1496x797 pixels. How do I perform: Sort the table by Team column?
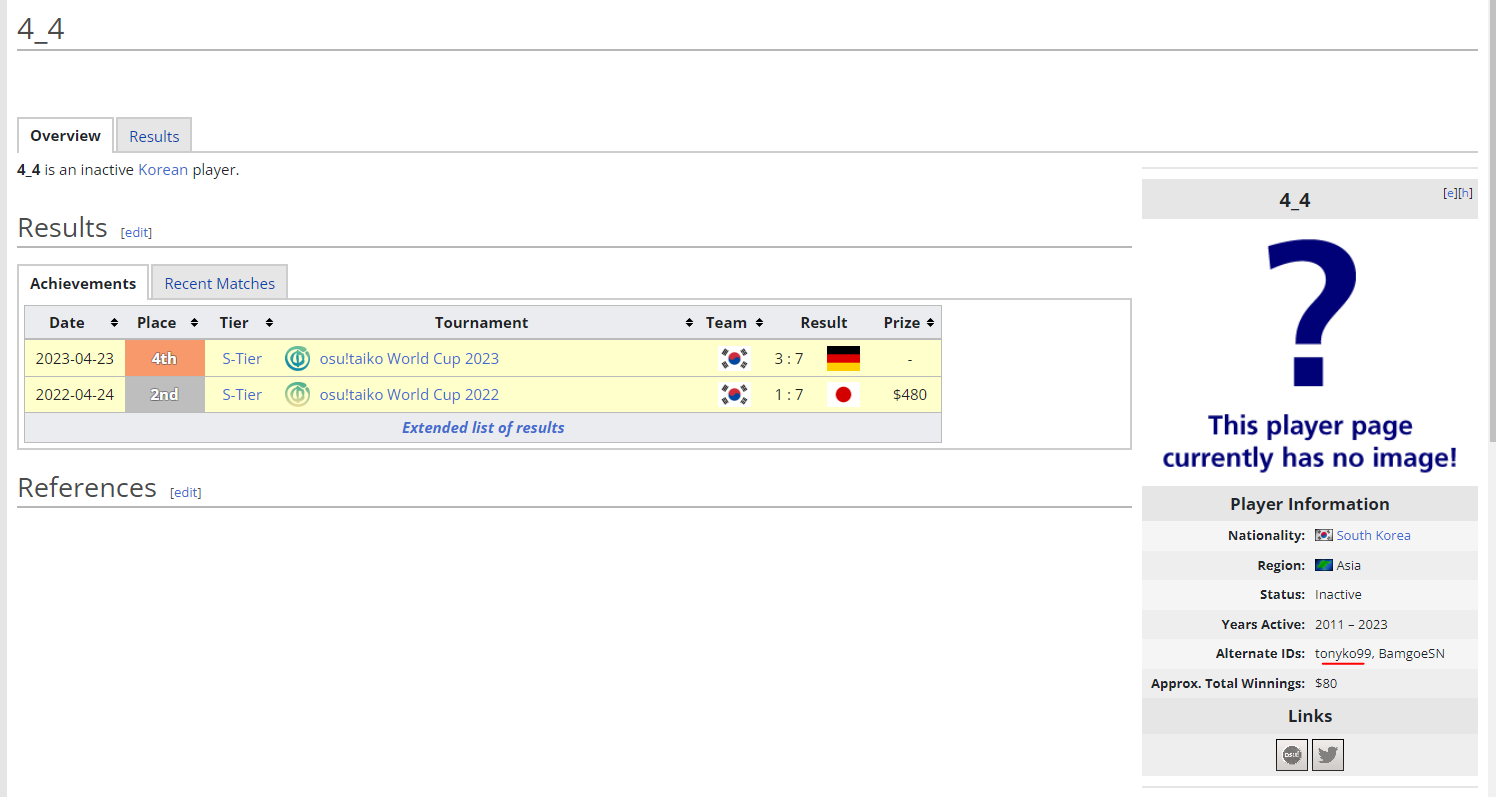tap(759, 323)
